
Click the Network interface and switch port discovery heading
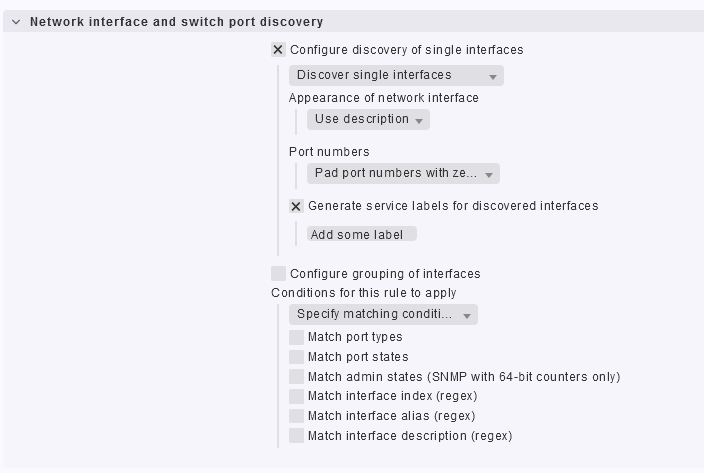pyautogui.click(x=176, y=21)
